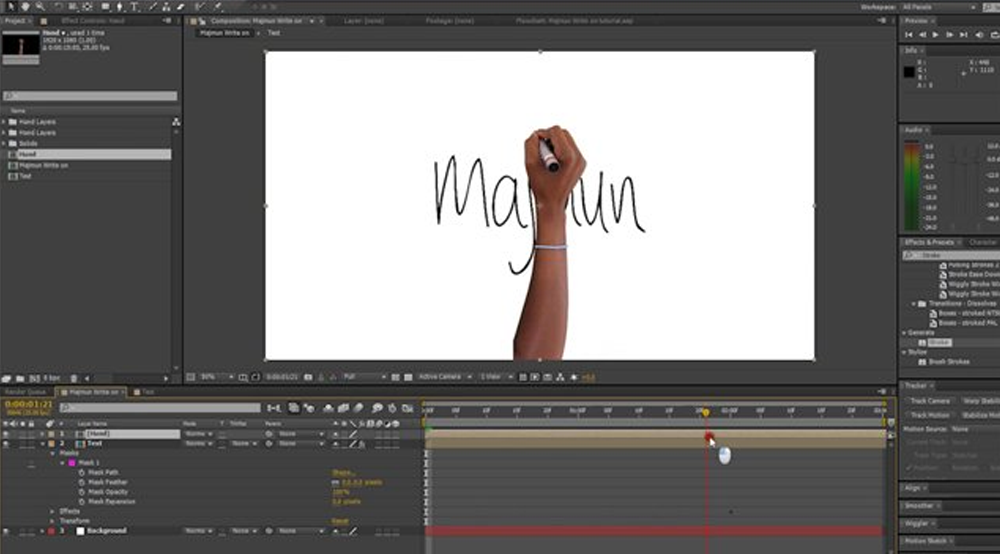1000x554 pixels.
Task: Expand the Transform group of Text layer
Action: click(x=53, y=521)
